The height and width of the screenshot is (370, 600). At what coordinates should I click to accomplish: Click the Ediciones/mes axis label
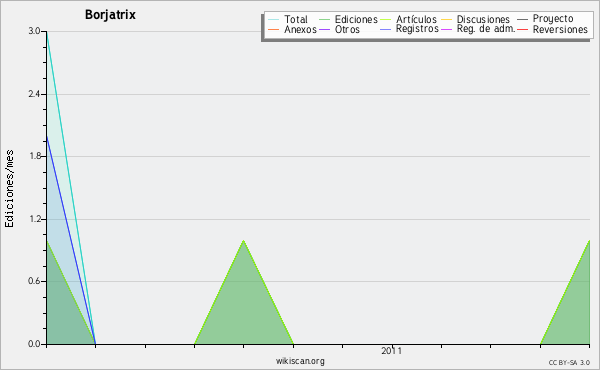[x=9, y=189]
